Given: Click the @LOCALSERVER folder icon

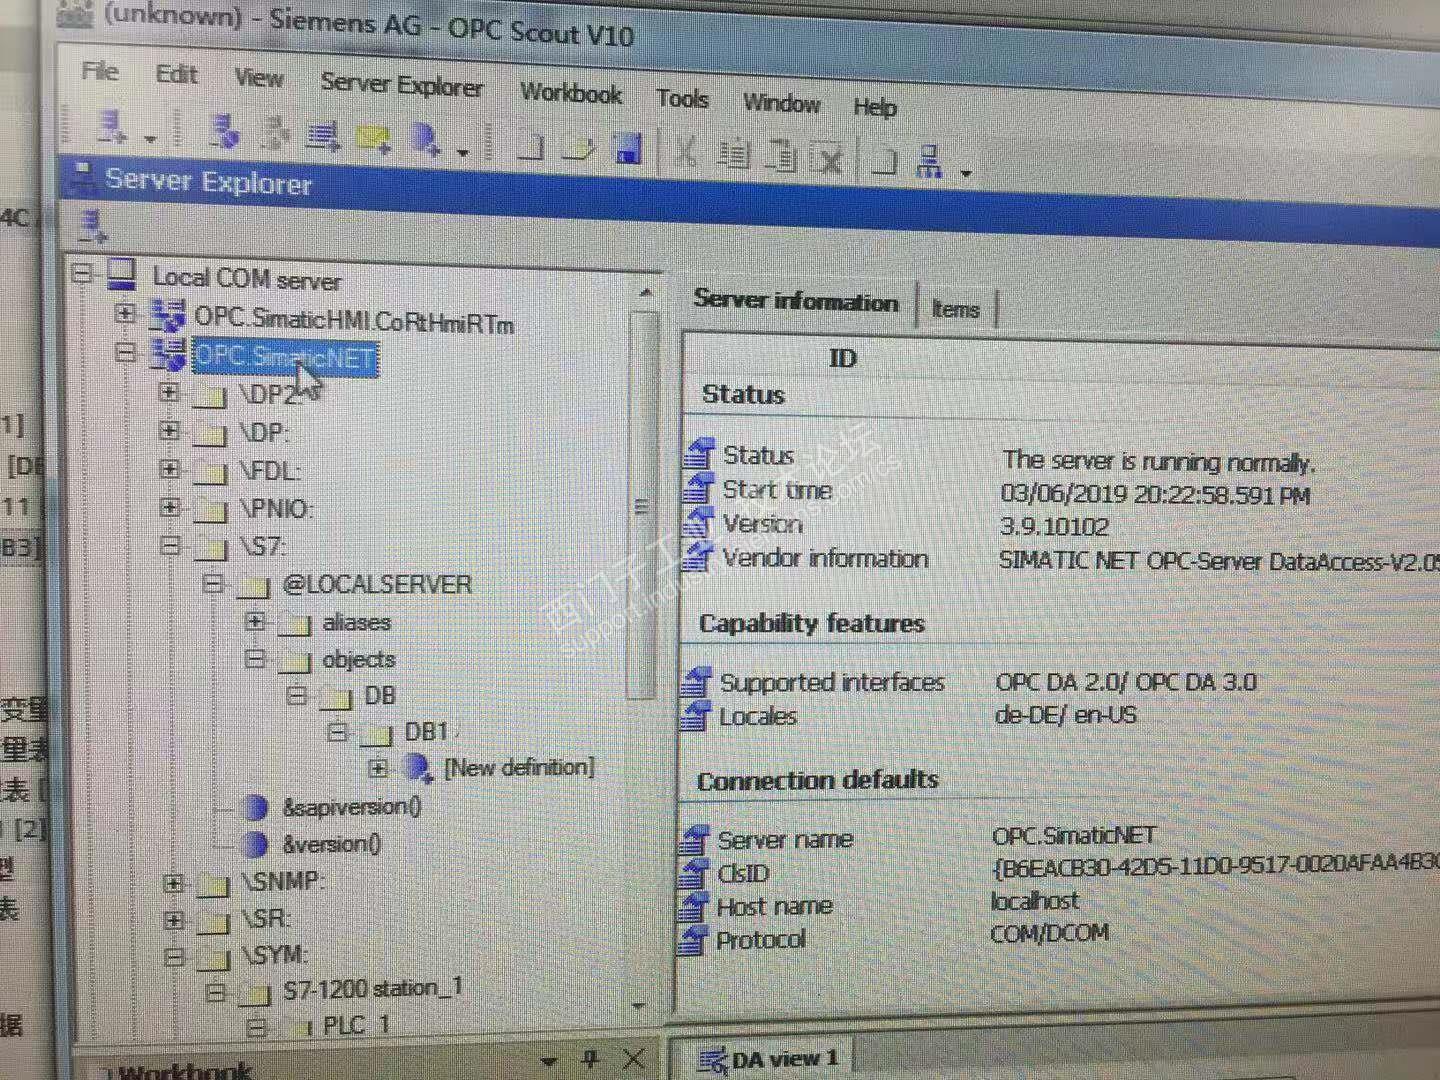Looking at the screenshot, I should coord(253,586).
